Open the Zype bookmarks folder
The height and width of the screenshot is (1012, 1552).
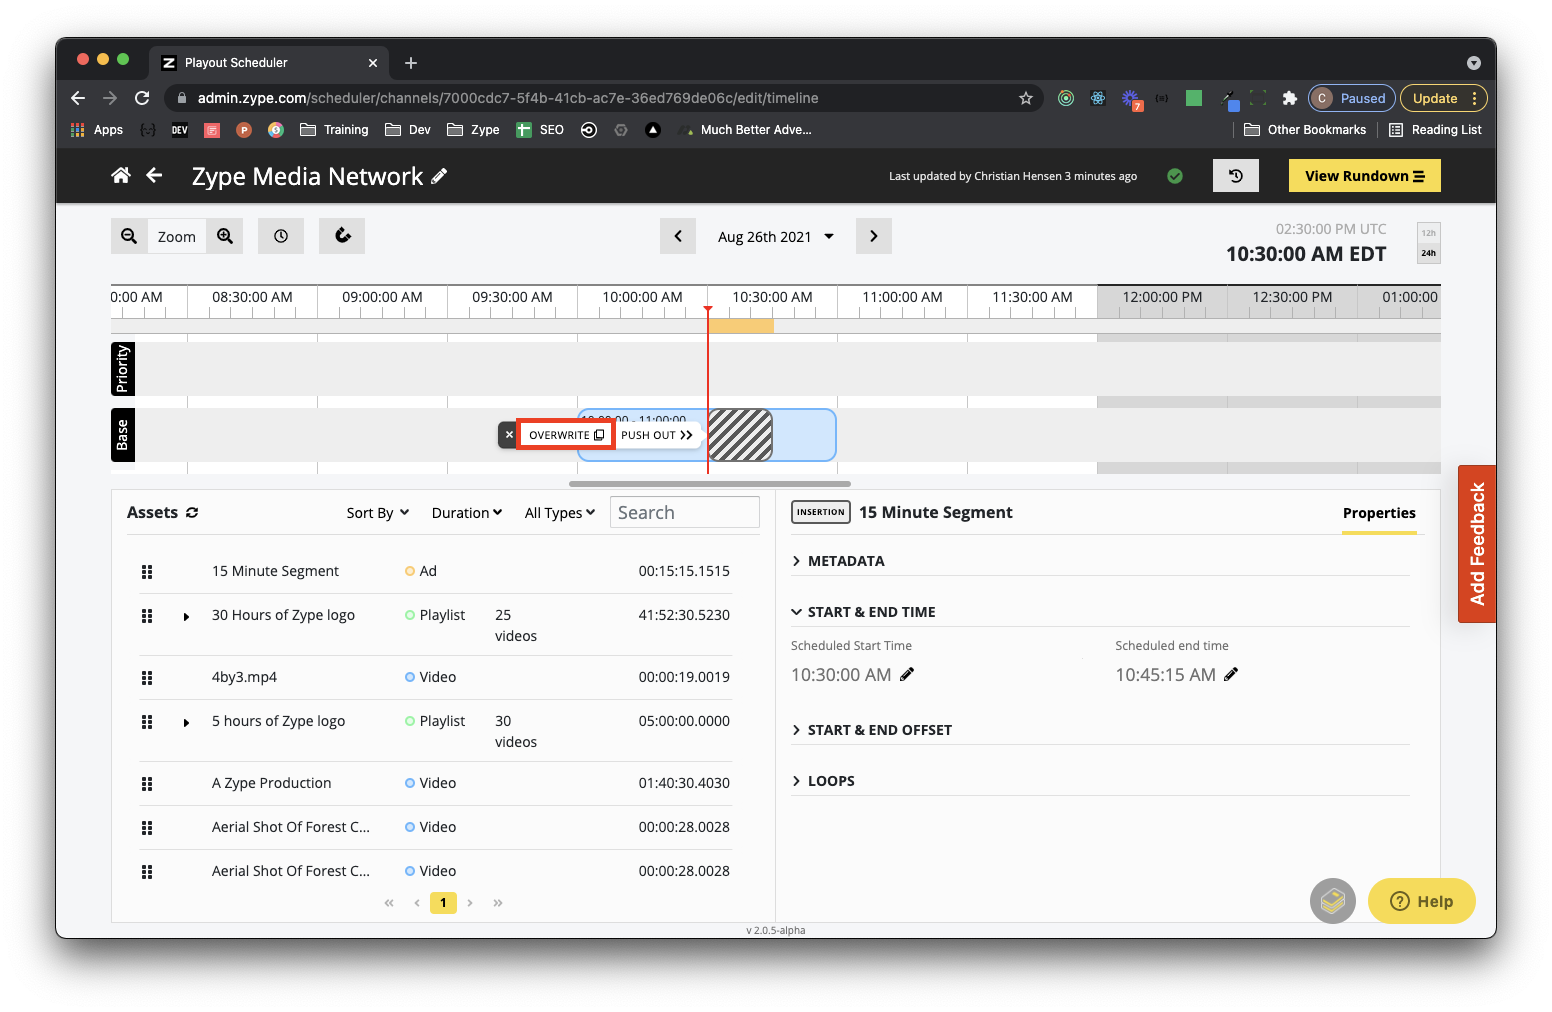click(473, 130)
